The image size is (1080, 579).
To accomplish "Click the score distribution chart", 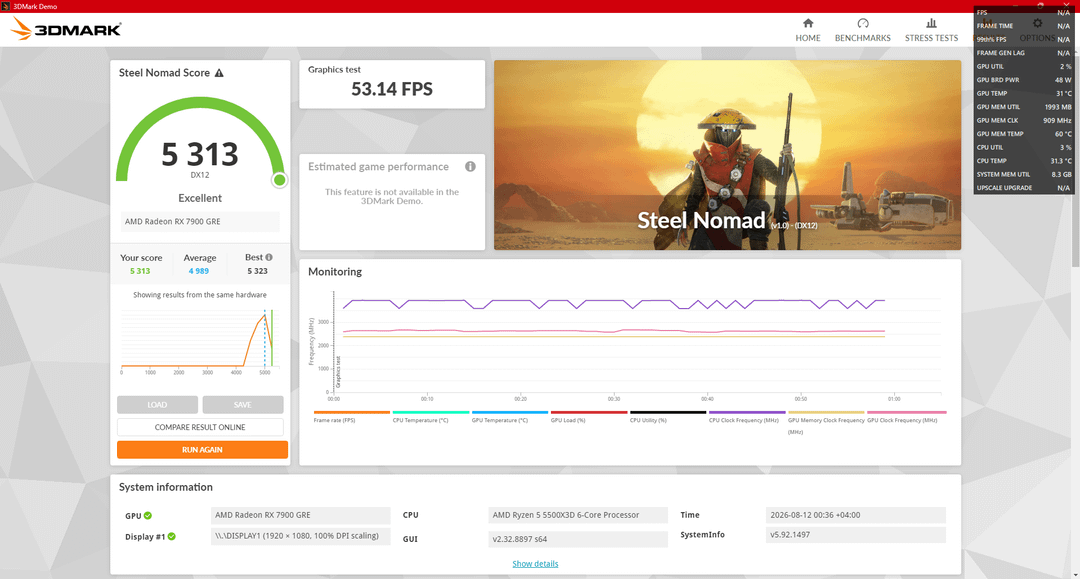I will (x=200, y=341).
